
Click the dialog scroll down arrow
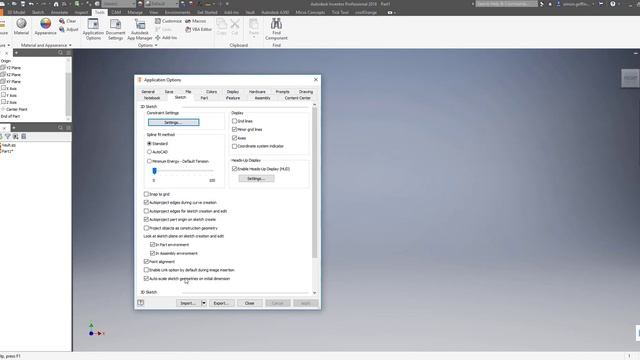pos(314,293)
